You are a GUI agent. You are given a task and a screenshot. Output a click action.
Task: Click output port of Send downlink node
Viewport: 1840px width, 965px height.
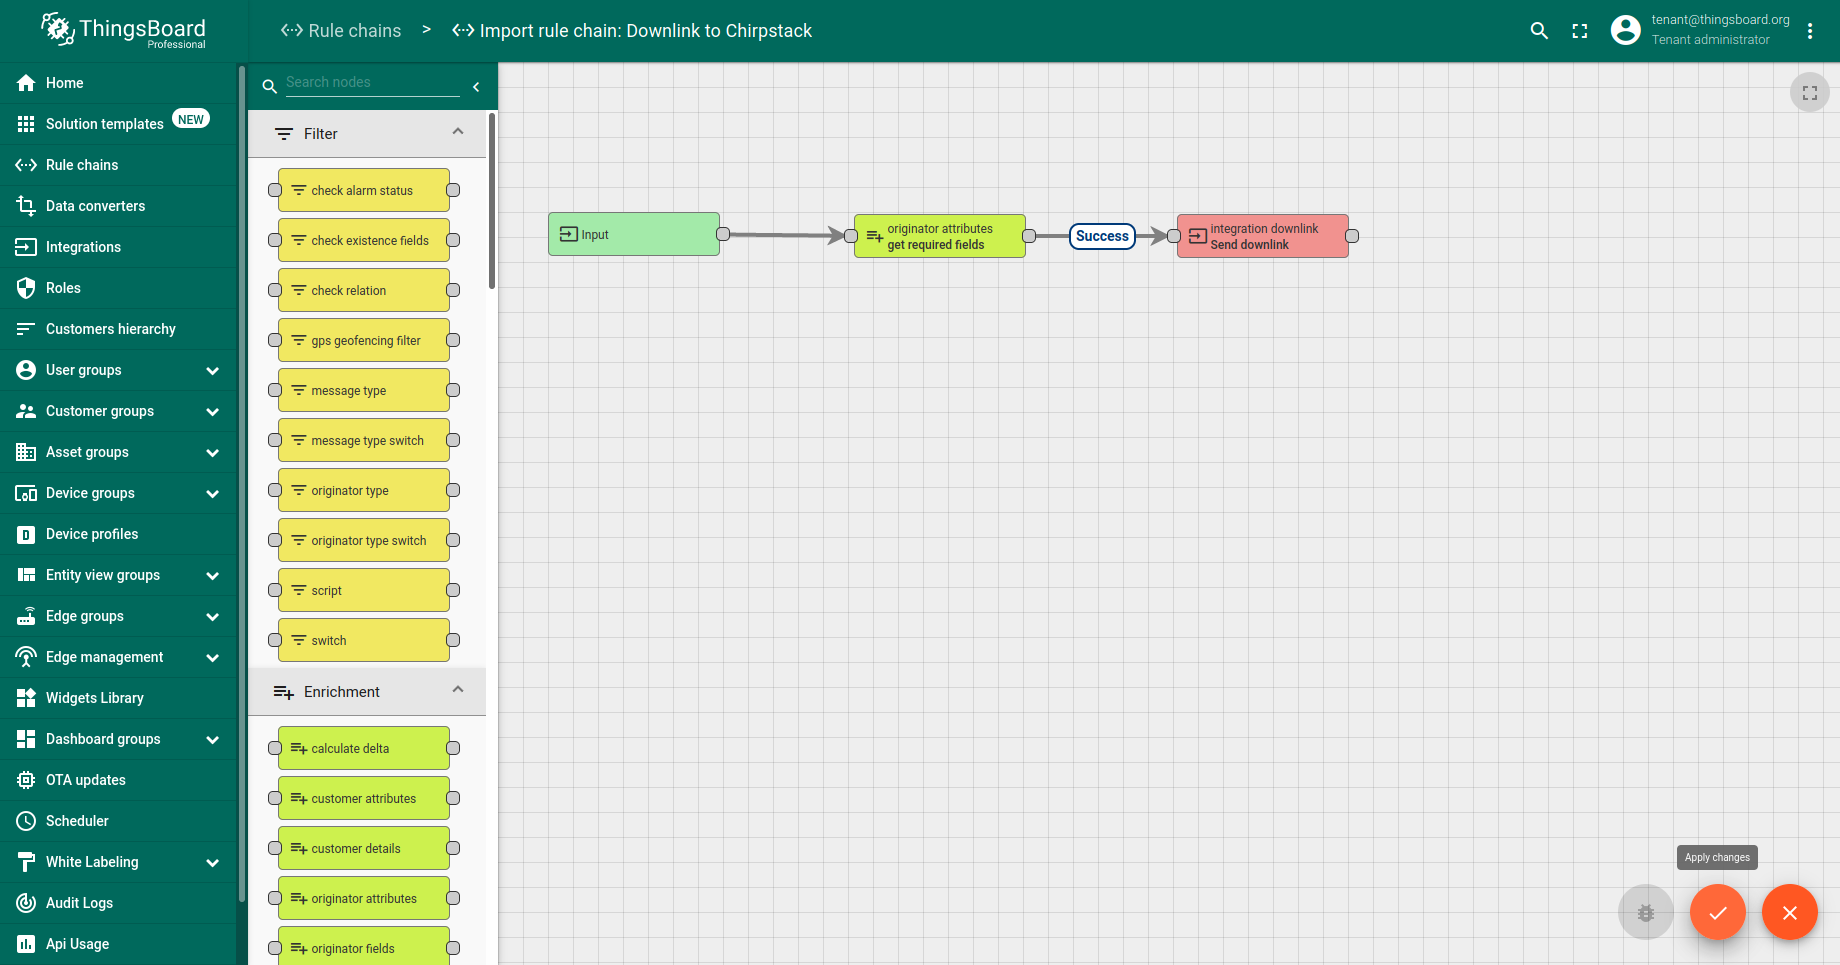(x=1352, y=236)
